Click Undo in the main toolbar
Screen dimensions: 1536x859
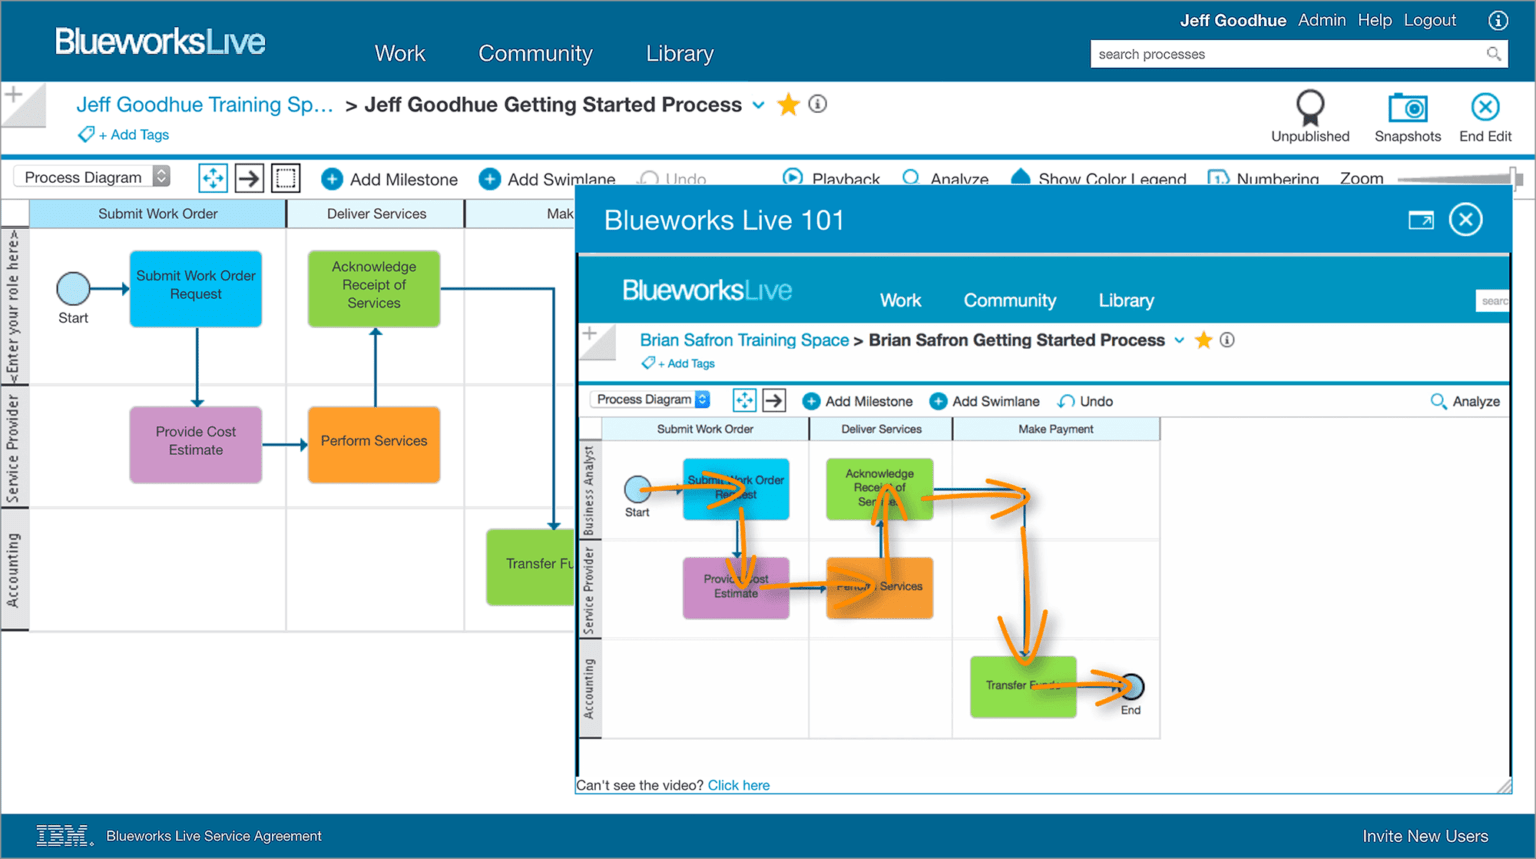tap(673, 179)
